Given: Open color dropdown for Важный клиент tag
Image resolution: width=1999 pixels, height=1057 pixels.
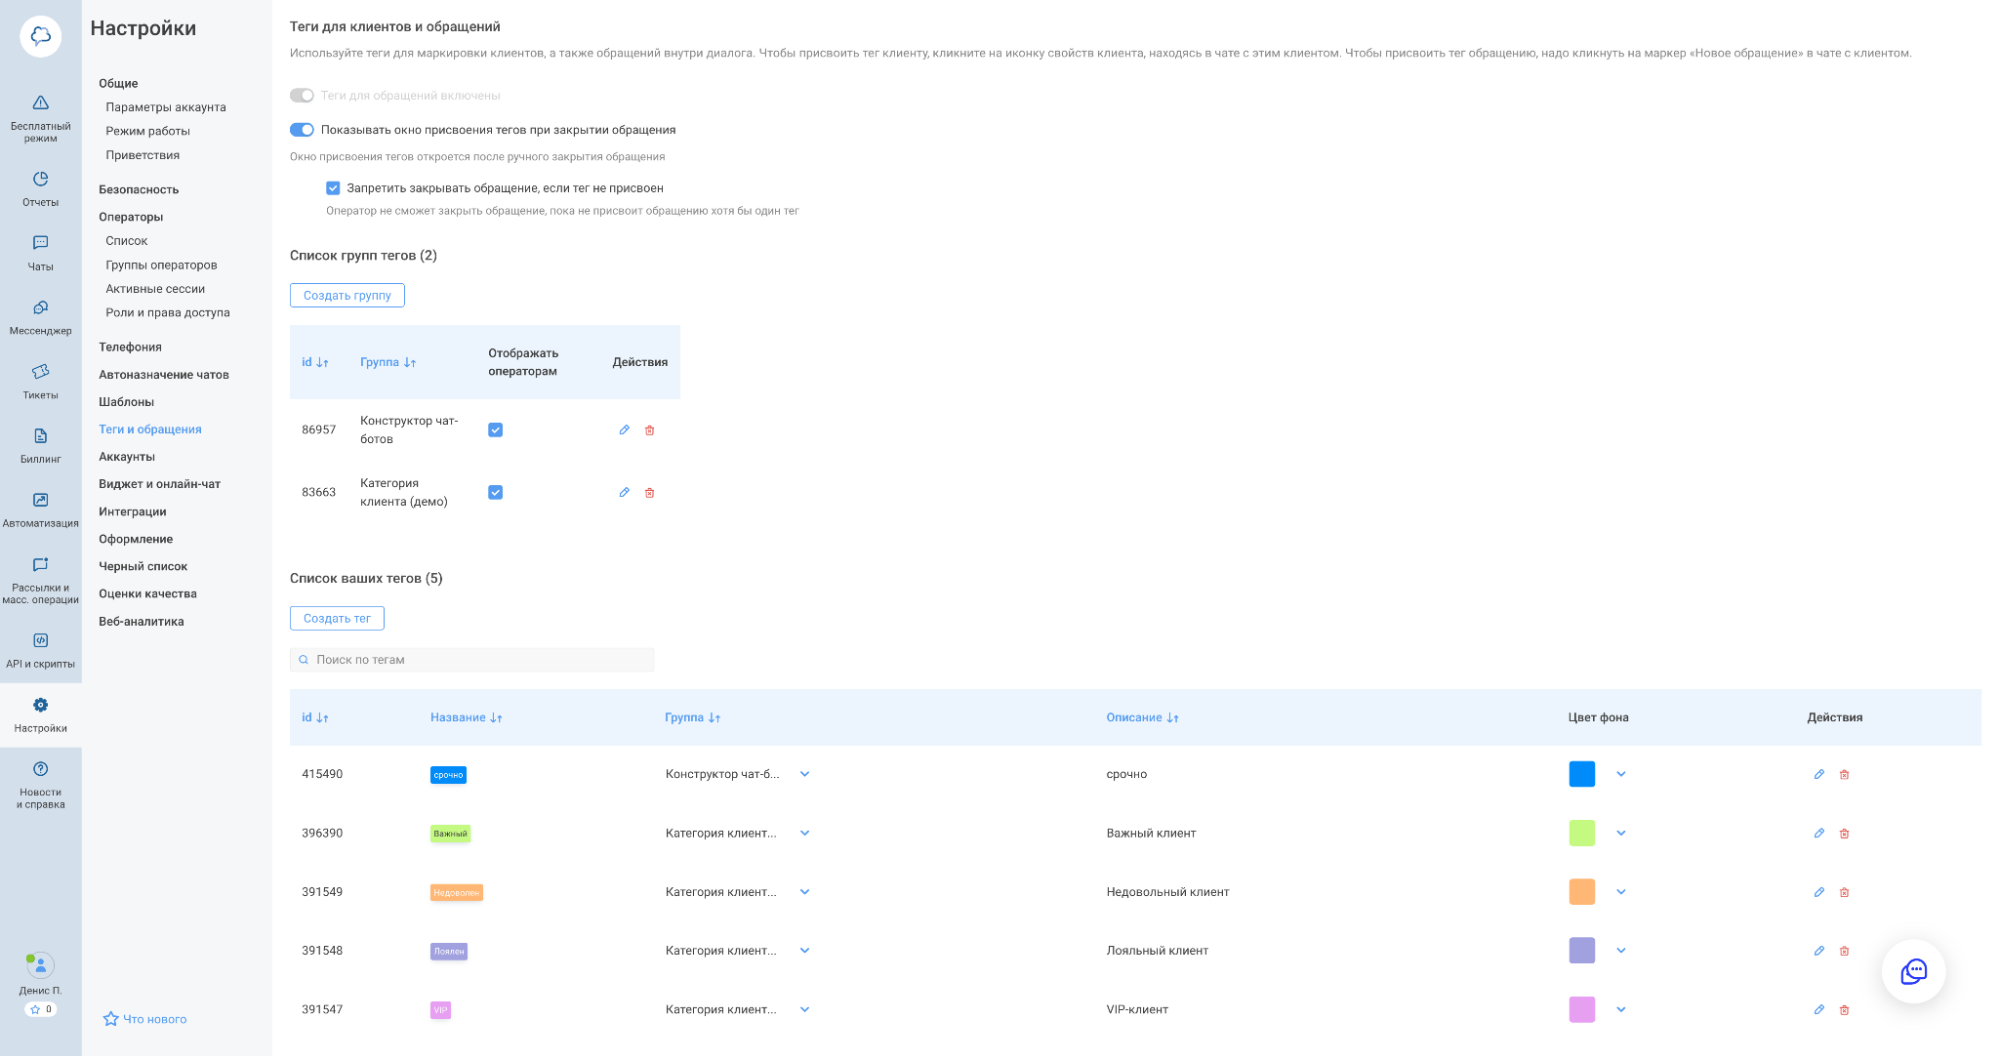Looking at the screenshot, I should point(1621,833).
